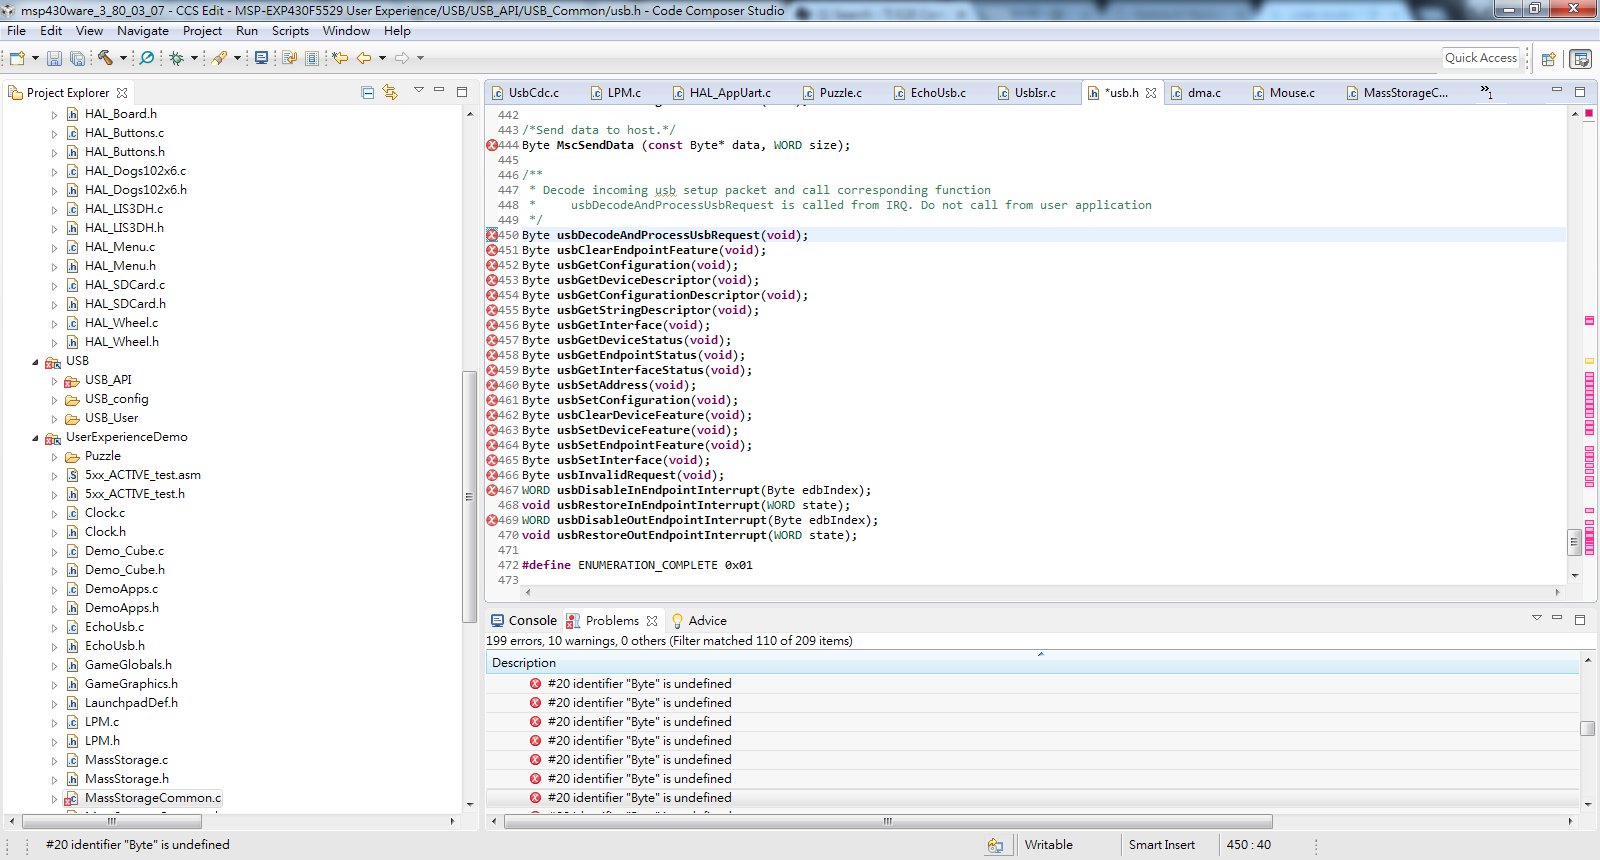
Task: Expand the USB_API folder
Action: [x=55, y=381]
